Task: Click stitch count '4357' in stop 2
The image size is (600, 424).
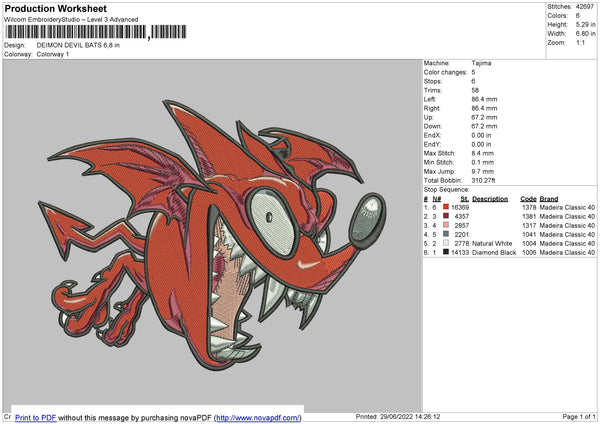Action: pos(461,217)
